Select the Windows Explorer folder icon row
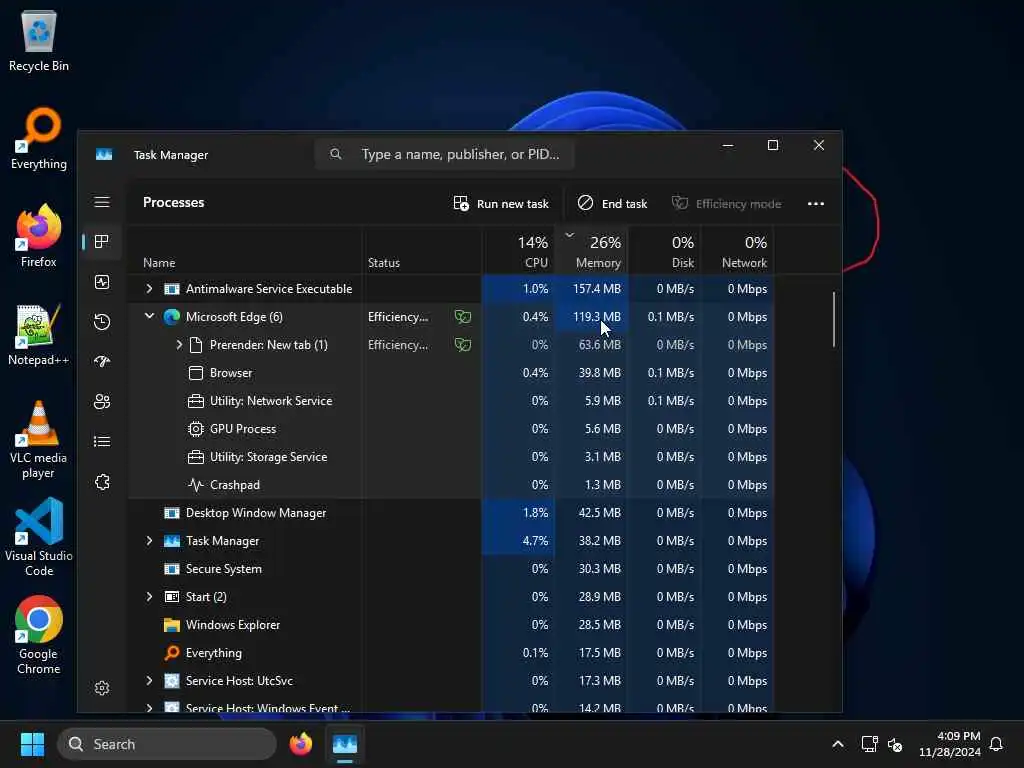 click(172, 625)
